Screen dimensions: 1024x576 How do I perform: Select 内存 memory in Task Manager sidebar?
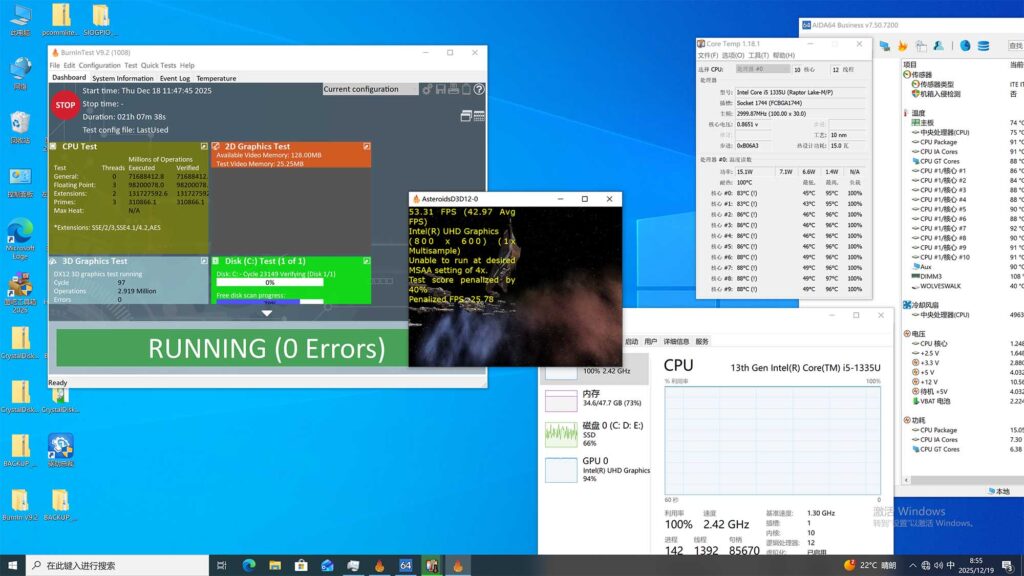point(596,398)
